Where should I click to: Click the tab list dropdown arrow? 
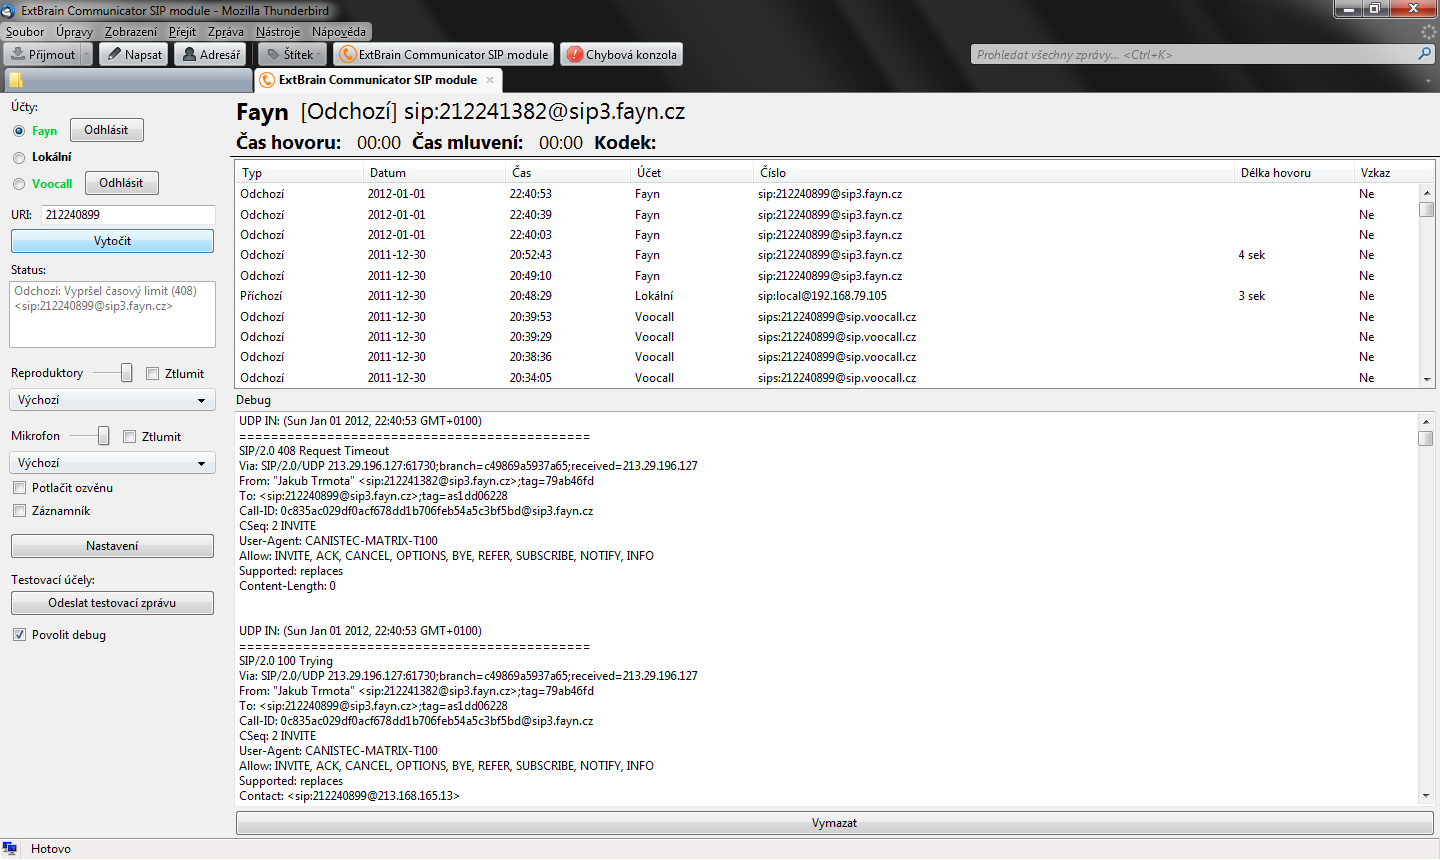[x=1428, y=81]
